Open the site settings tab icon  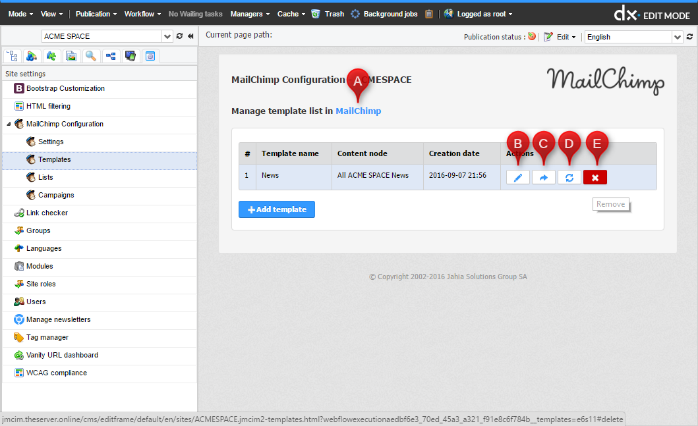pos(150,56)
